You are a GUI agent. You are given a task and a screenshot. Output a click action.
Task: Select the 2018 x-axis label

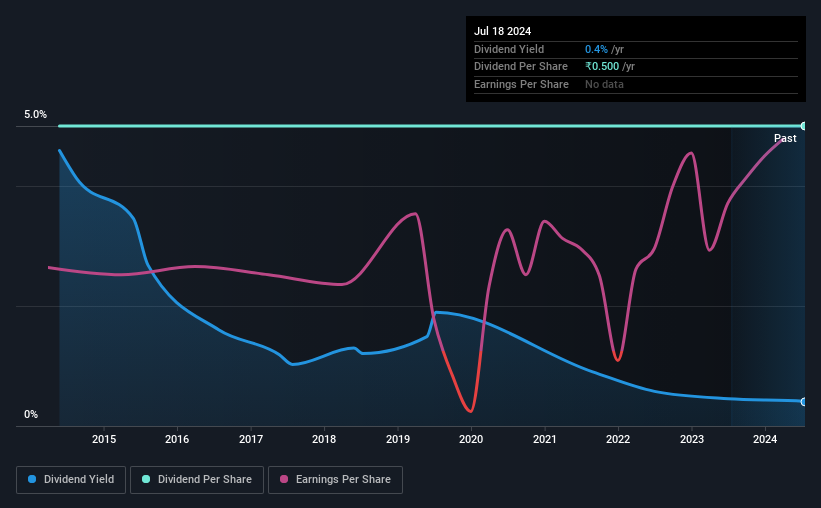[x=324, y=439]
